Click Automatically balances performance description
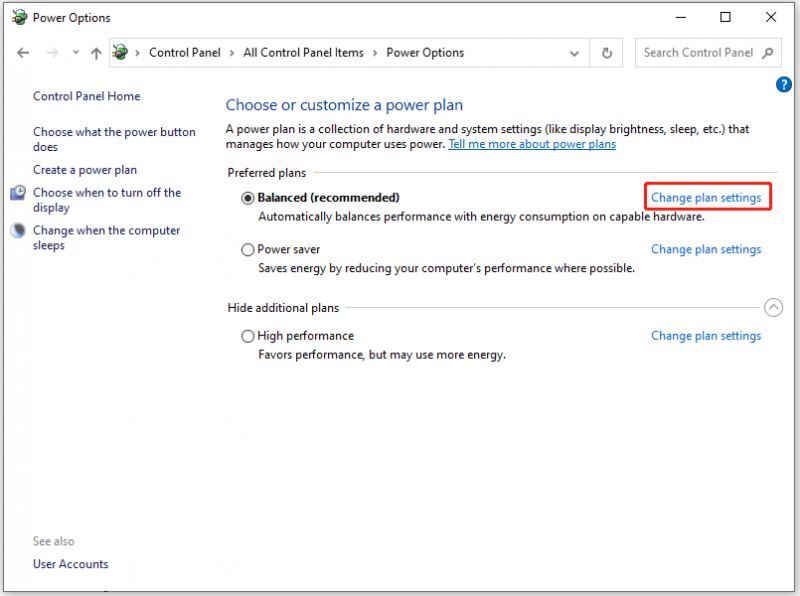Image resolution: width=800 pixels, height=596 pixels. coord(481,217)
